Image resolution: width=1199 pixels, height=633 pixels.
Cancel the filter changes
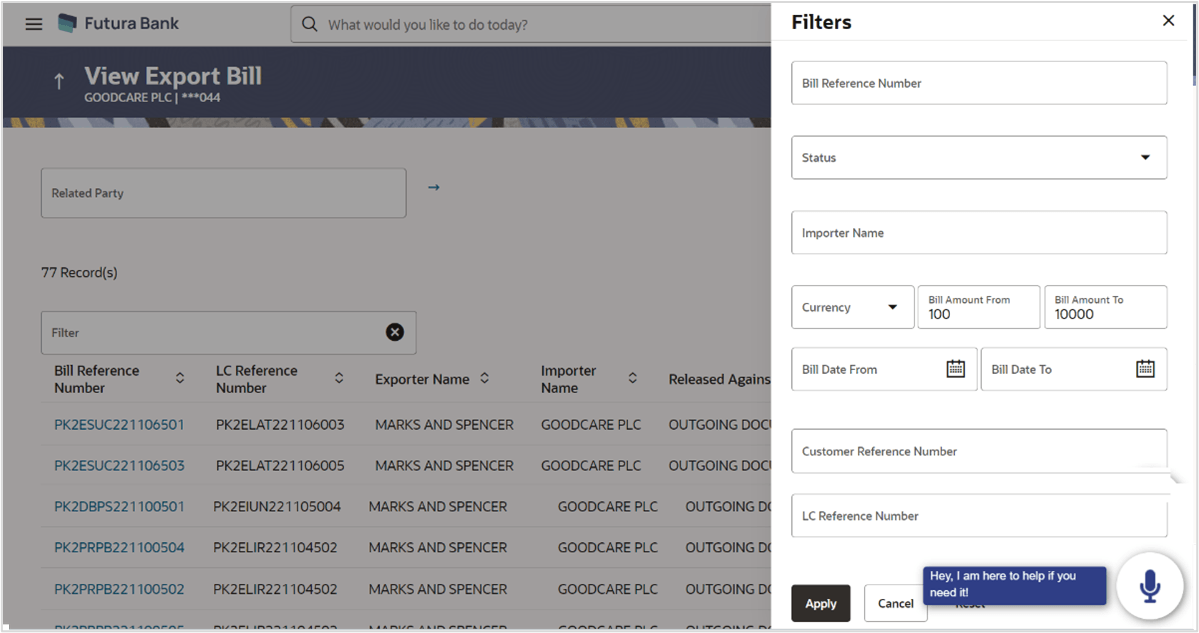tap(895, 603)
